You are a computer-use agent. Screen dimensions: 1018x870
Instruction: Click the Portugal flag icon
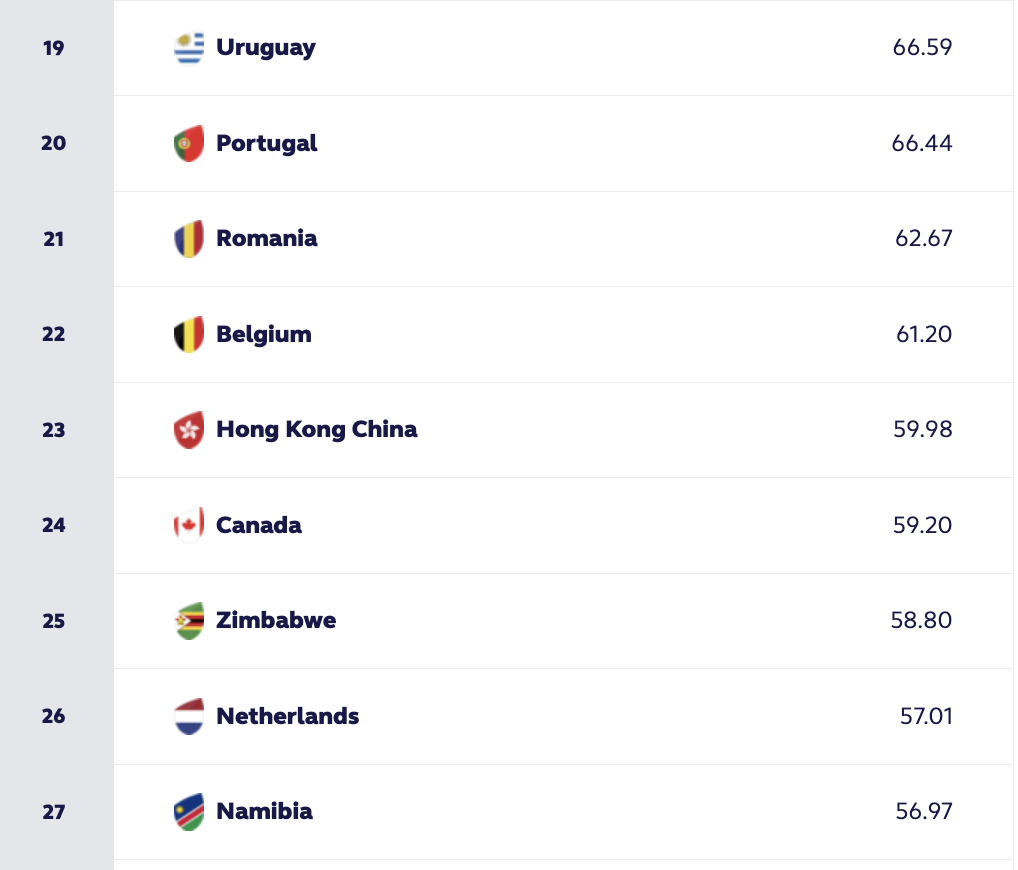189,143
